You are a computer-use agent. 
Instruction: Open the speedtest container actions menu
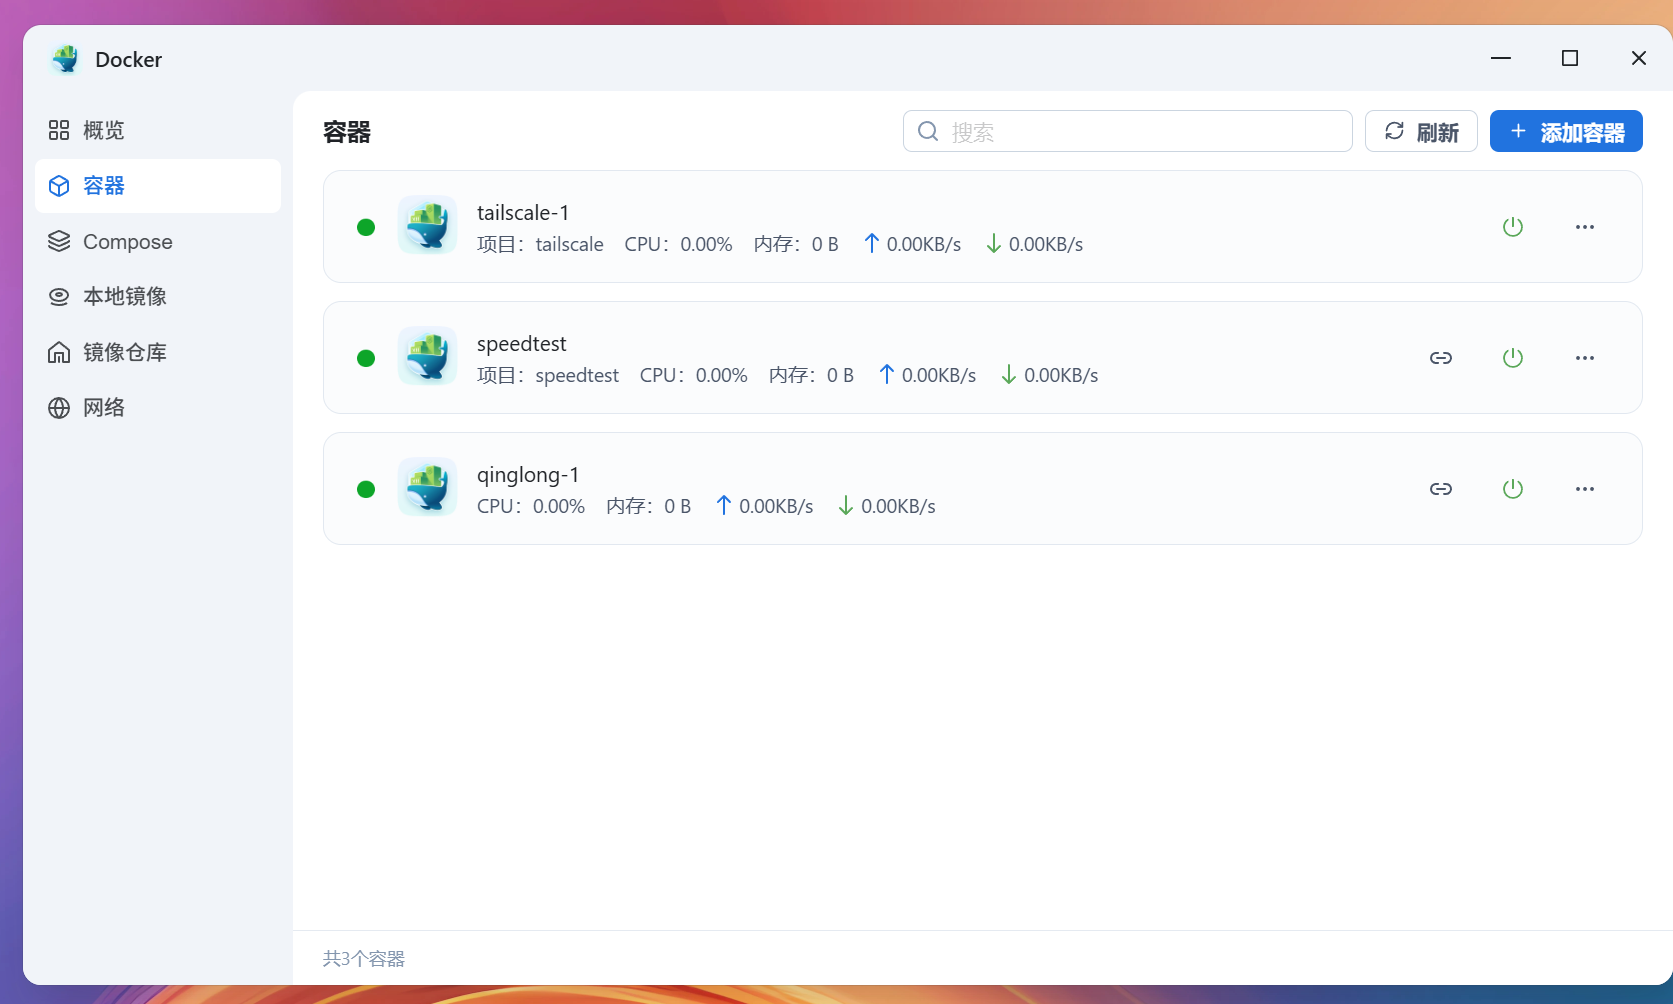coord(1585,357)
